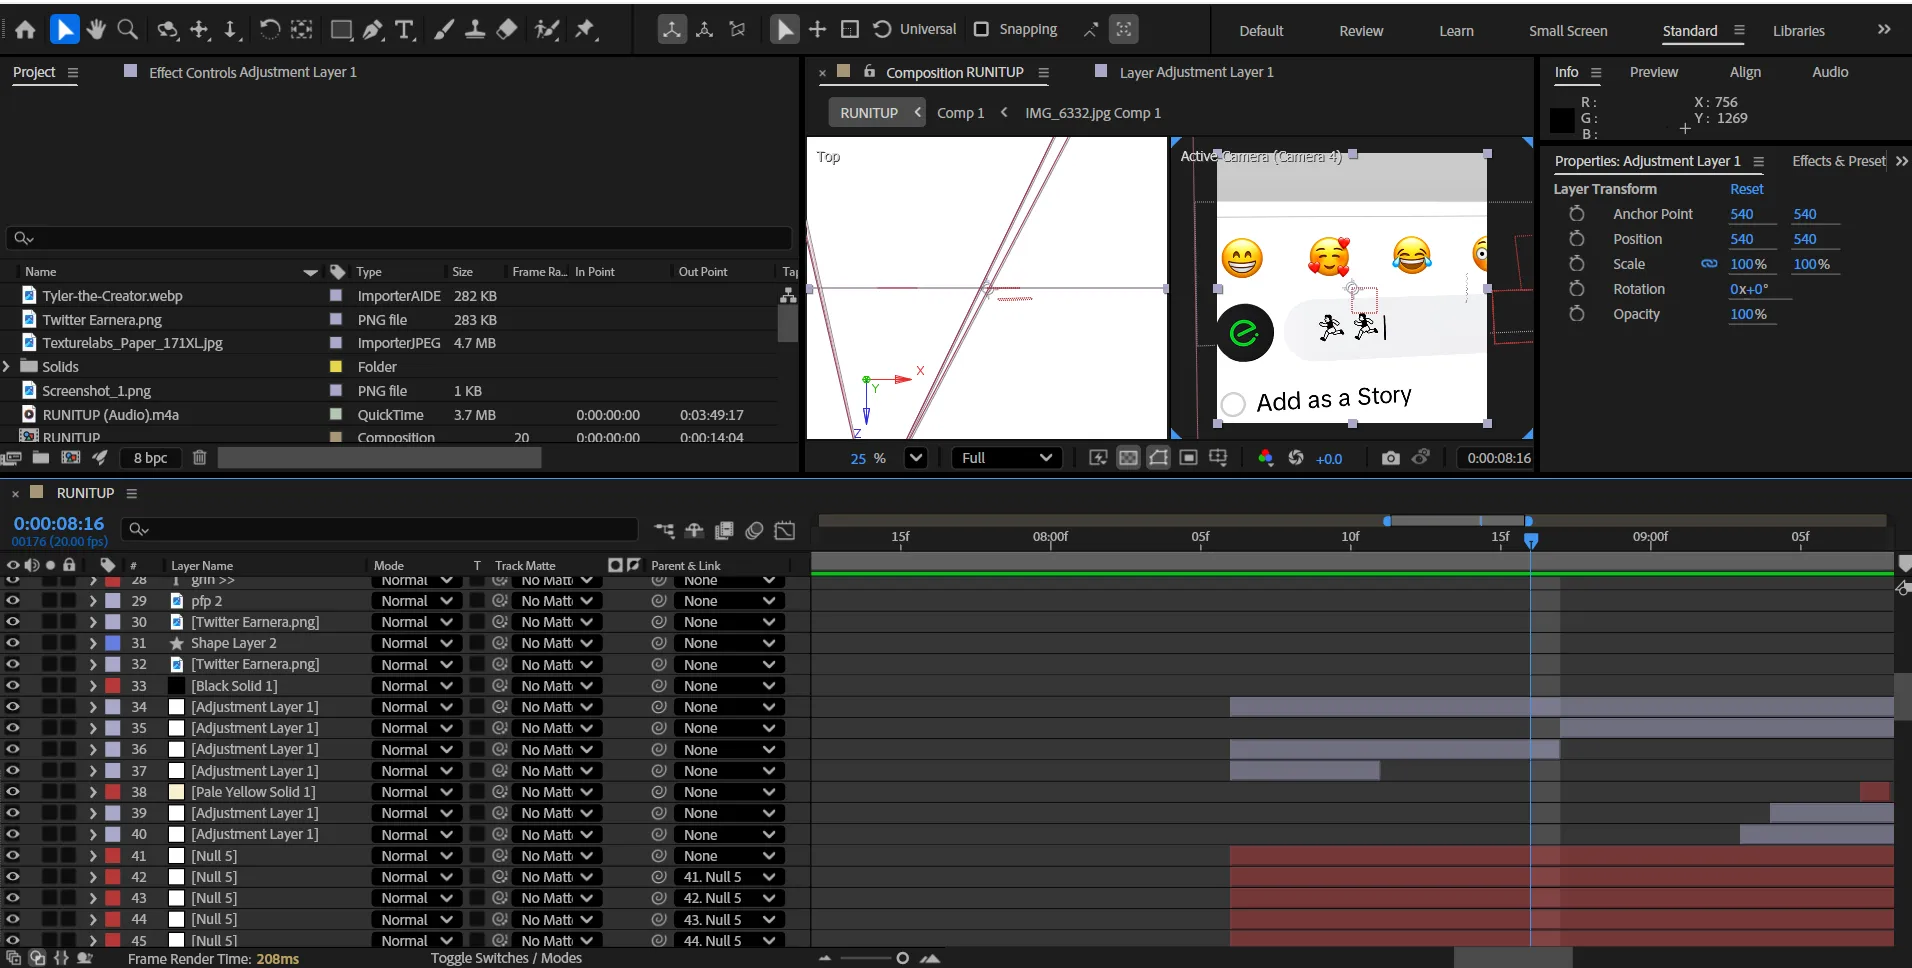This screenshot has width=1912, height=968.
Task: Click the Pale Yellow Solid 1 color swatch
Action: (177, 792)
